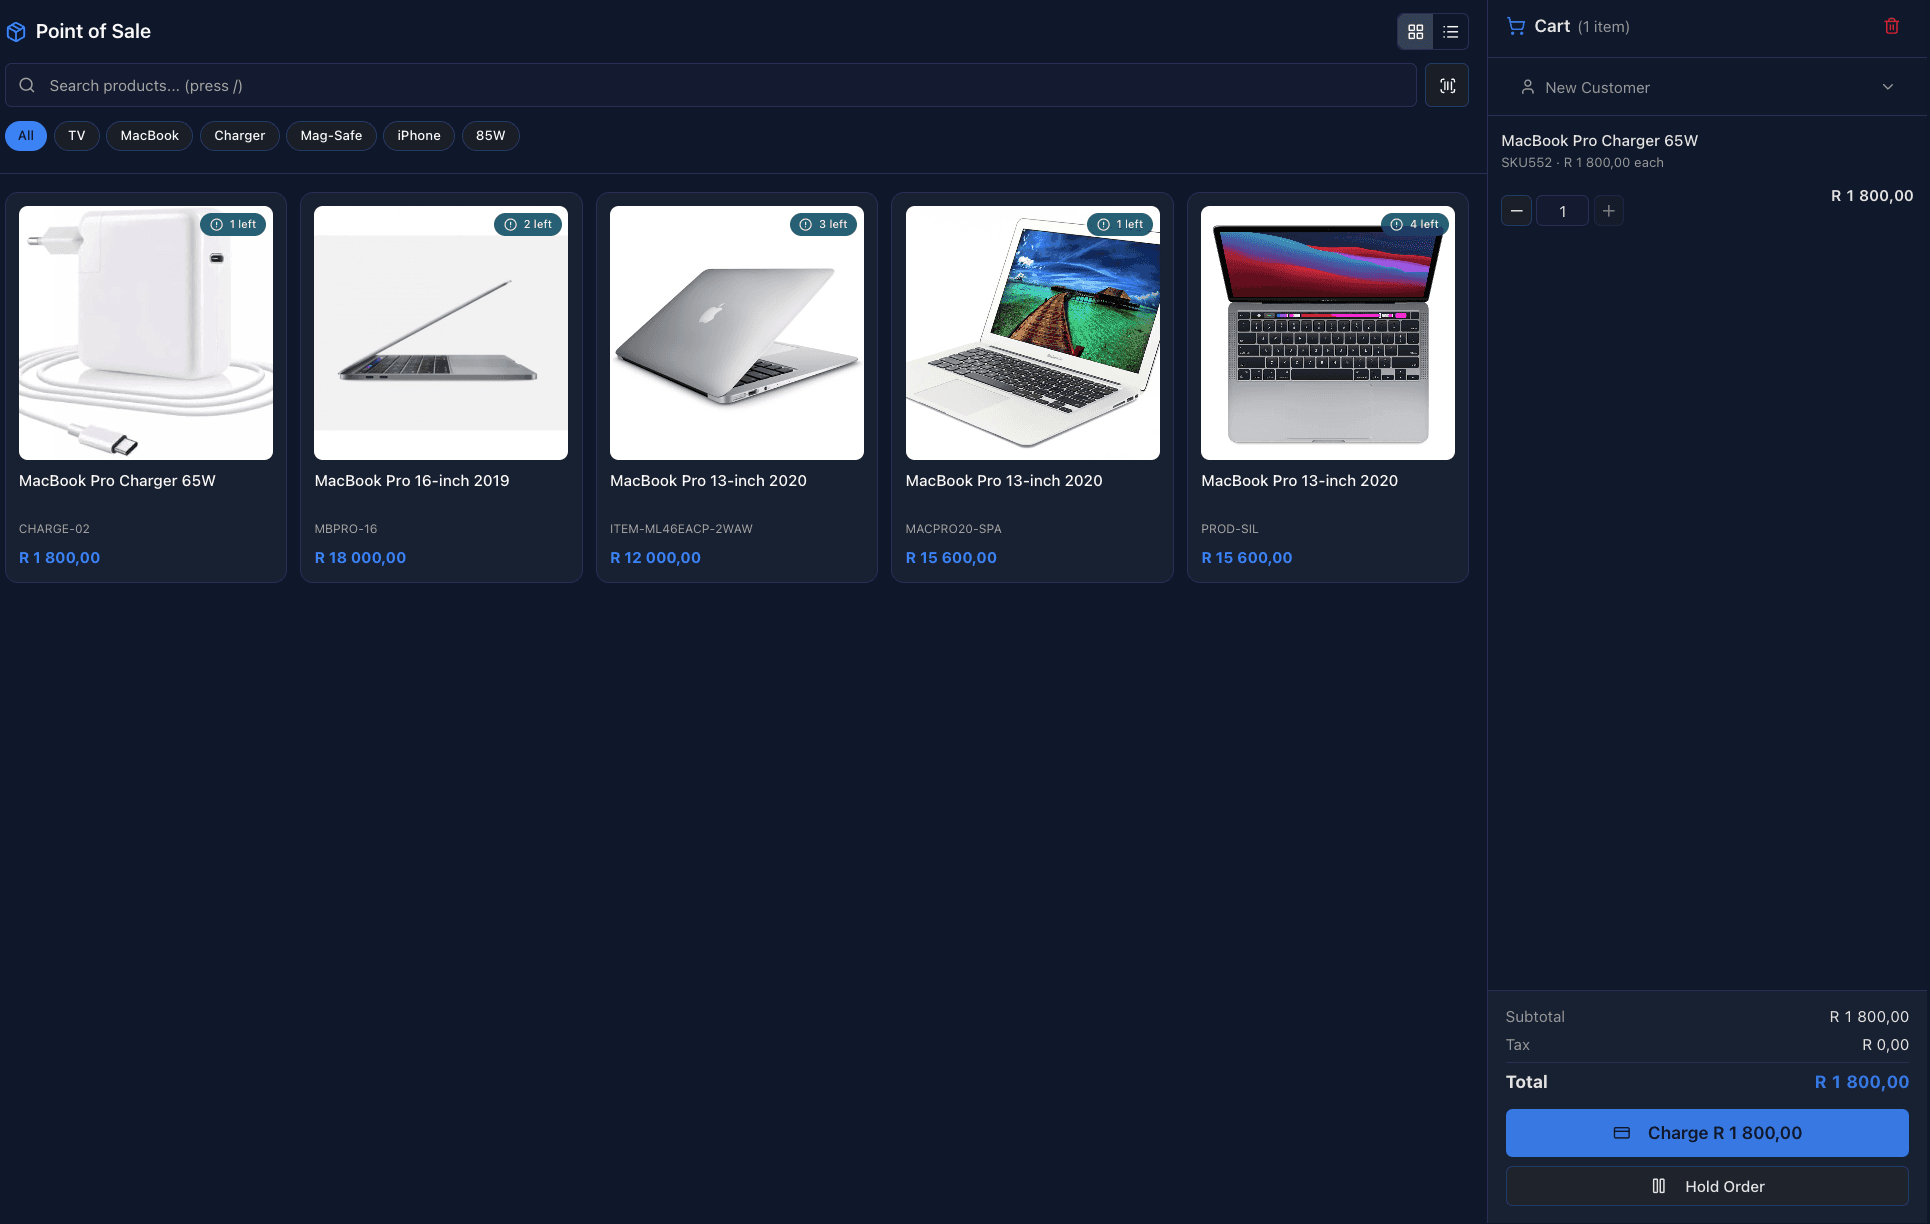1930x1224 pixels.
Task: Click the Total amount in blue
Action: click(1861, 1082)
